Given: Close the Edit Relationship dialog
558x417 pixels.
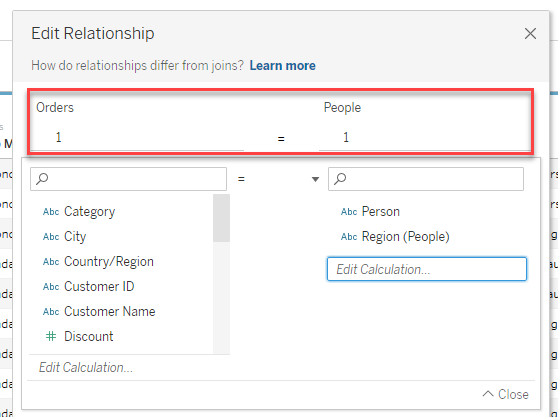Looking at the screenshot, I should [x=530, y=33].
